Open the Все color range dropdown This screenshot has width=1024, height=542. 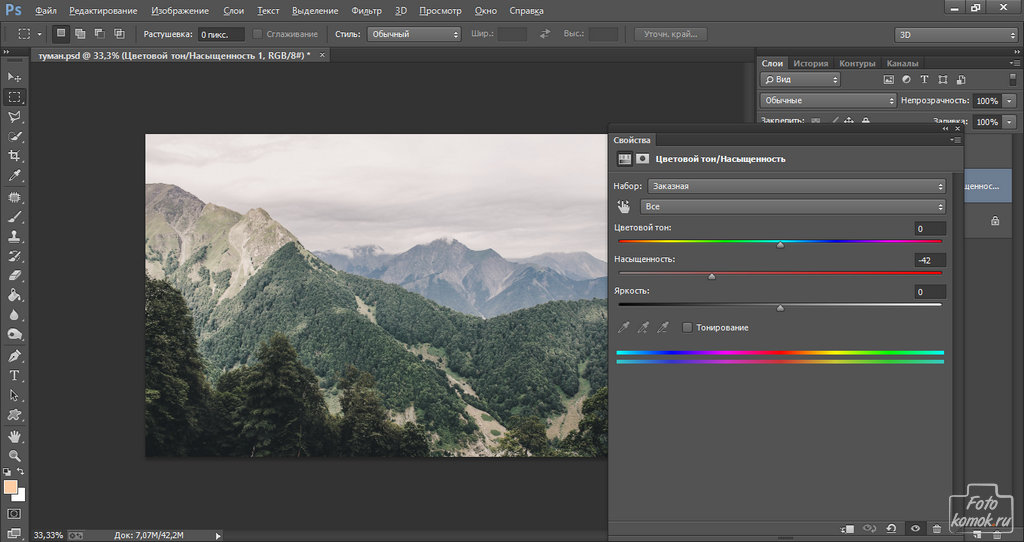point(793,206)
